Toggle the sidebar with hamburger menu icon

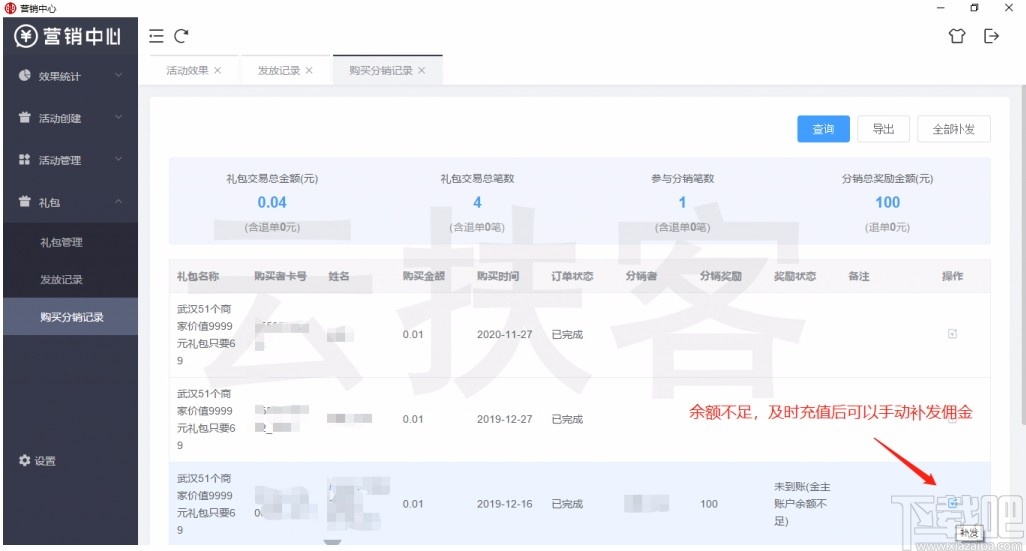tap(156, 36)
